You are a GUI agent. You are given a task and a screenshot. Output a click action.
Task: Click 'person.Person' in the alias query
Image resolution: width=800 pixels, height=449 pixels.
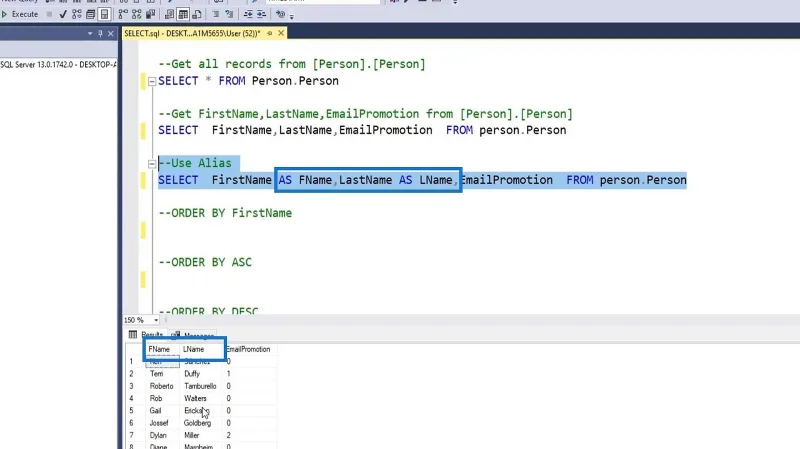pos(643,180)
